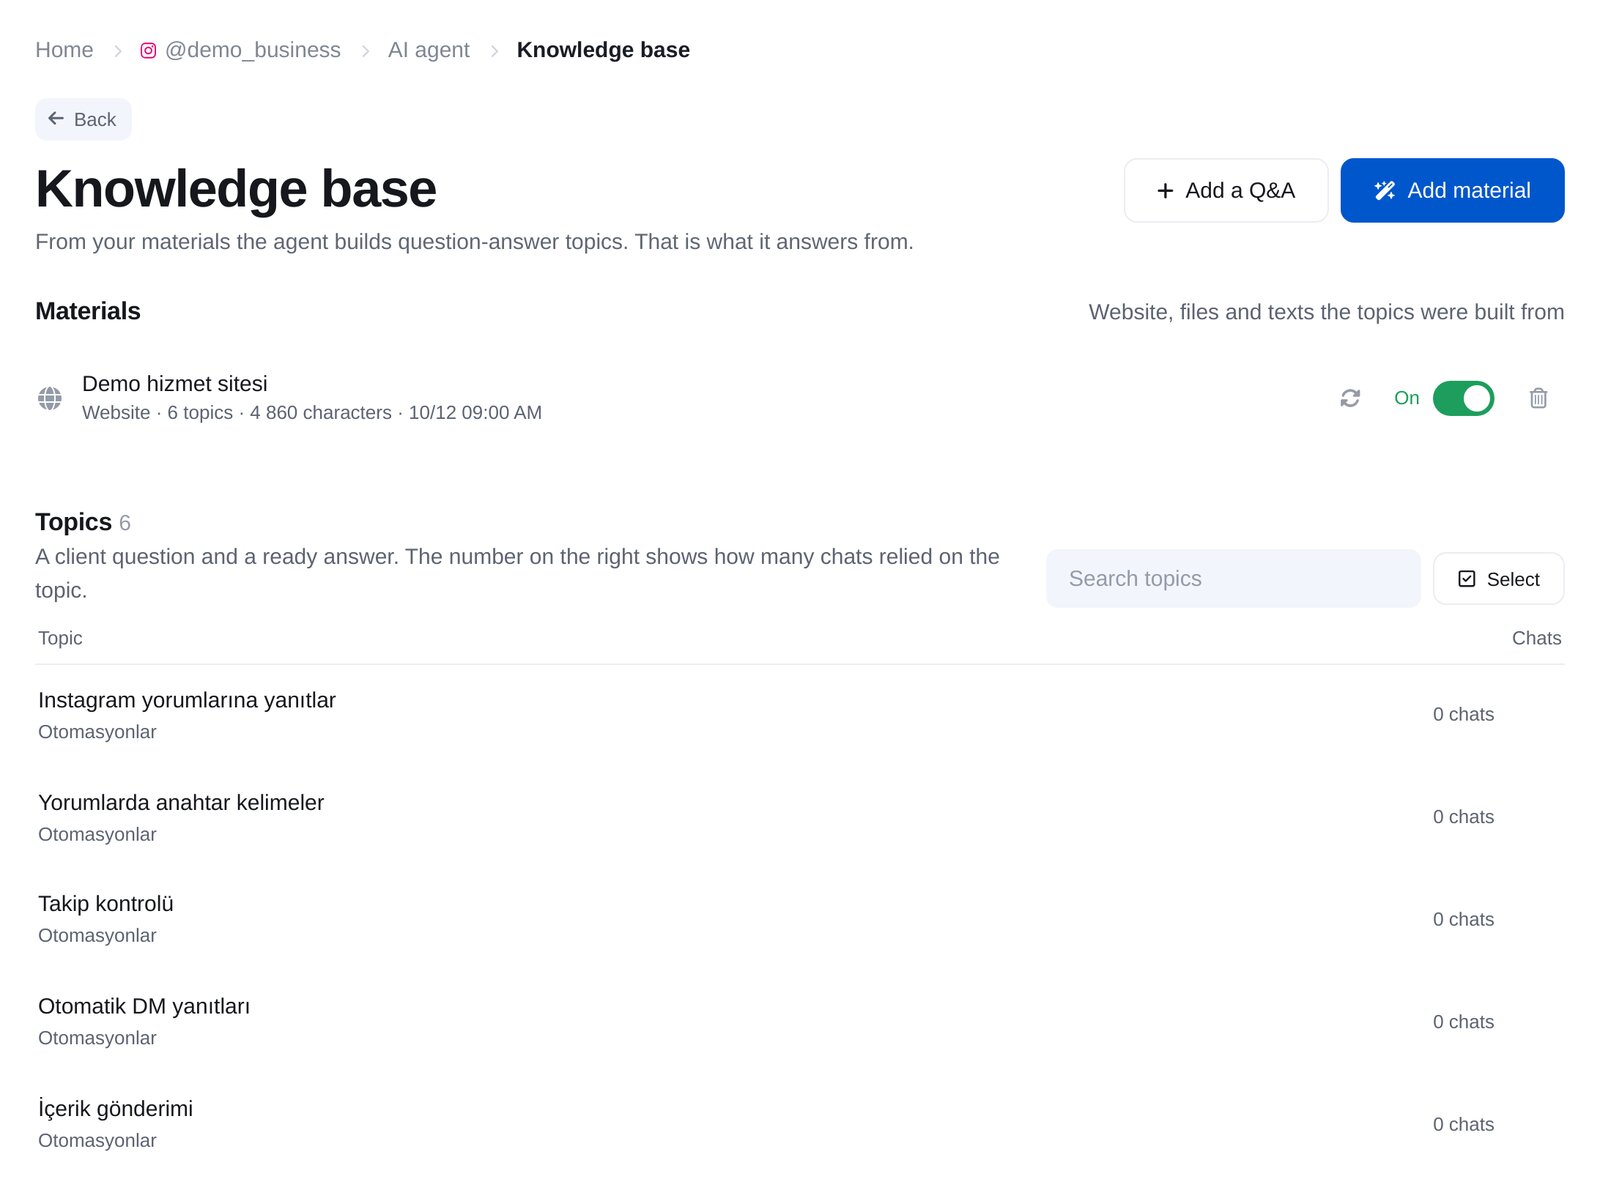The width and height of the screenshot is (1600, 1201).
Task: Click the refresh icon for Demo hizmet sitesi
Action: (x=1350, y=398)
